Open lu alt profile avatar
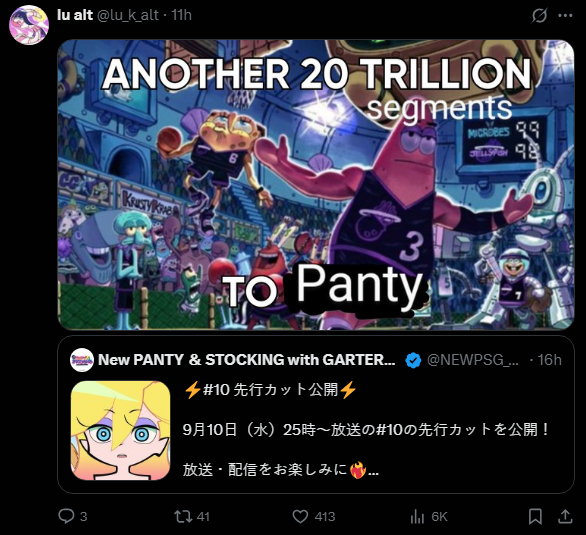 click(x=29, y=25)
